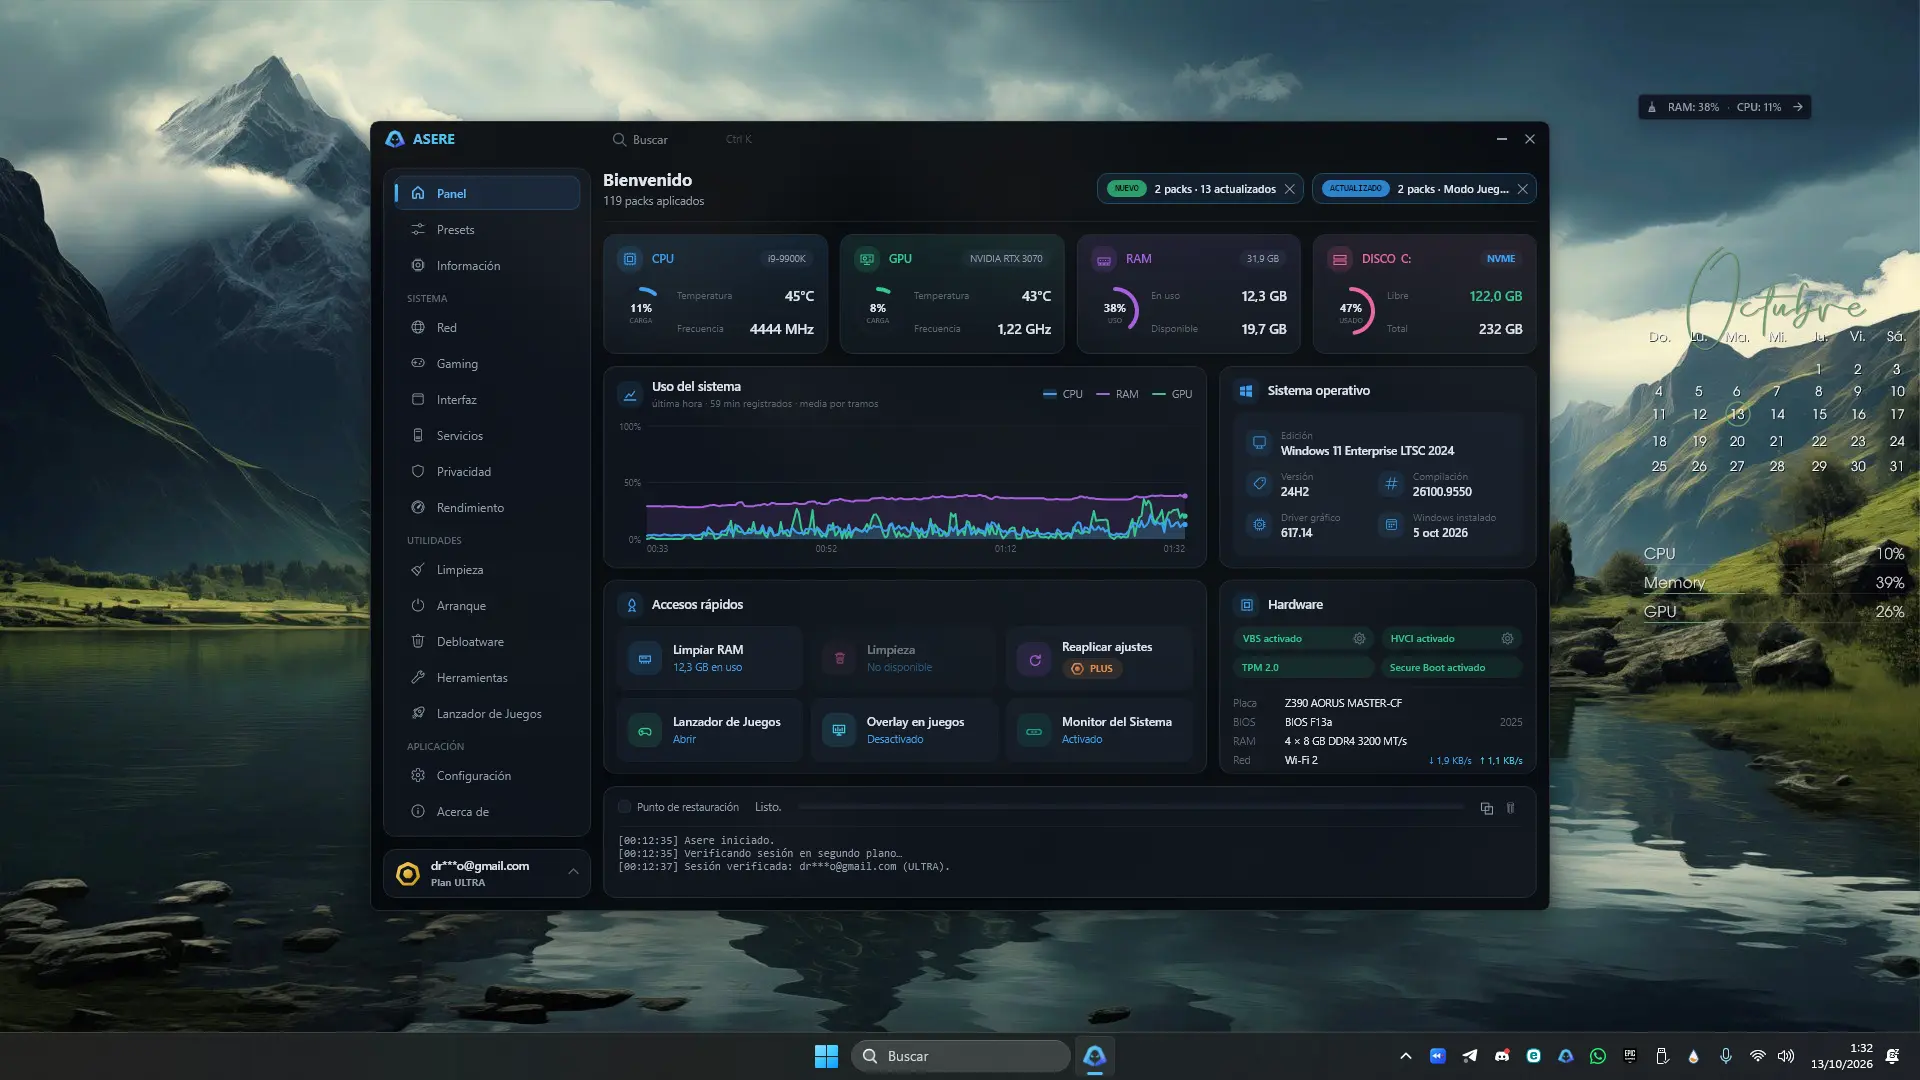Click the Red globe icon
The height and width of the screenshot is (1080, 1920).
click(x=418, y=327)
